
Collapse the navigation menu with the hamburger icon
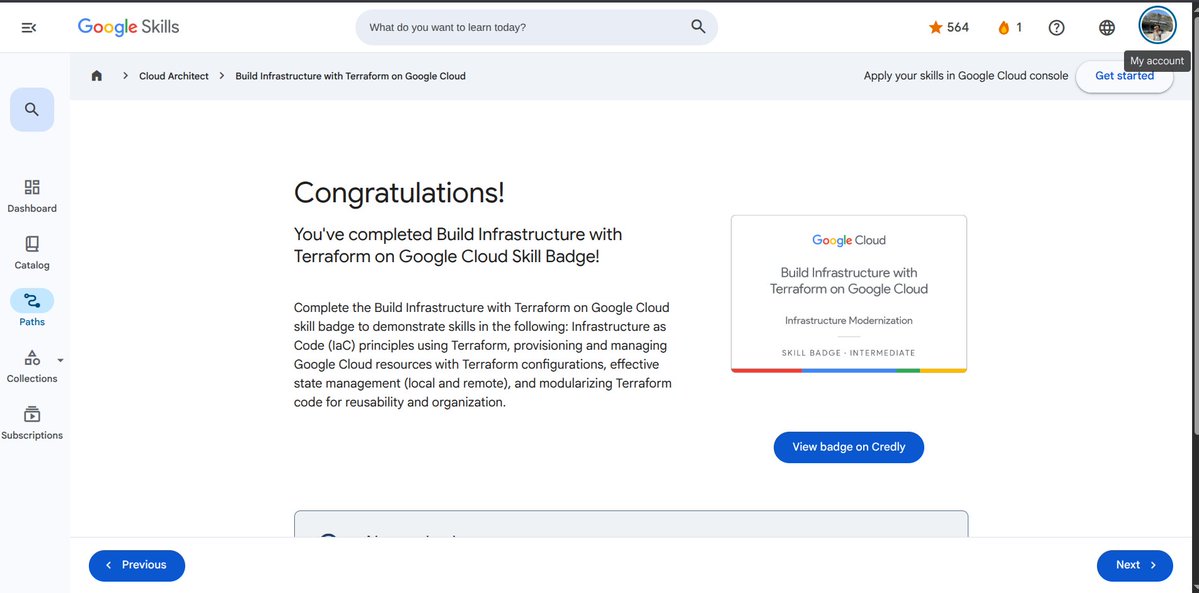(29, 28)
